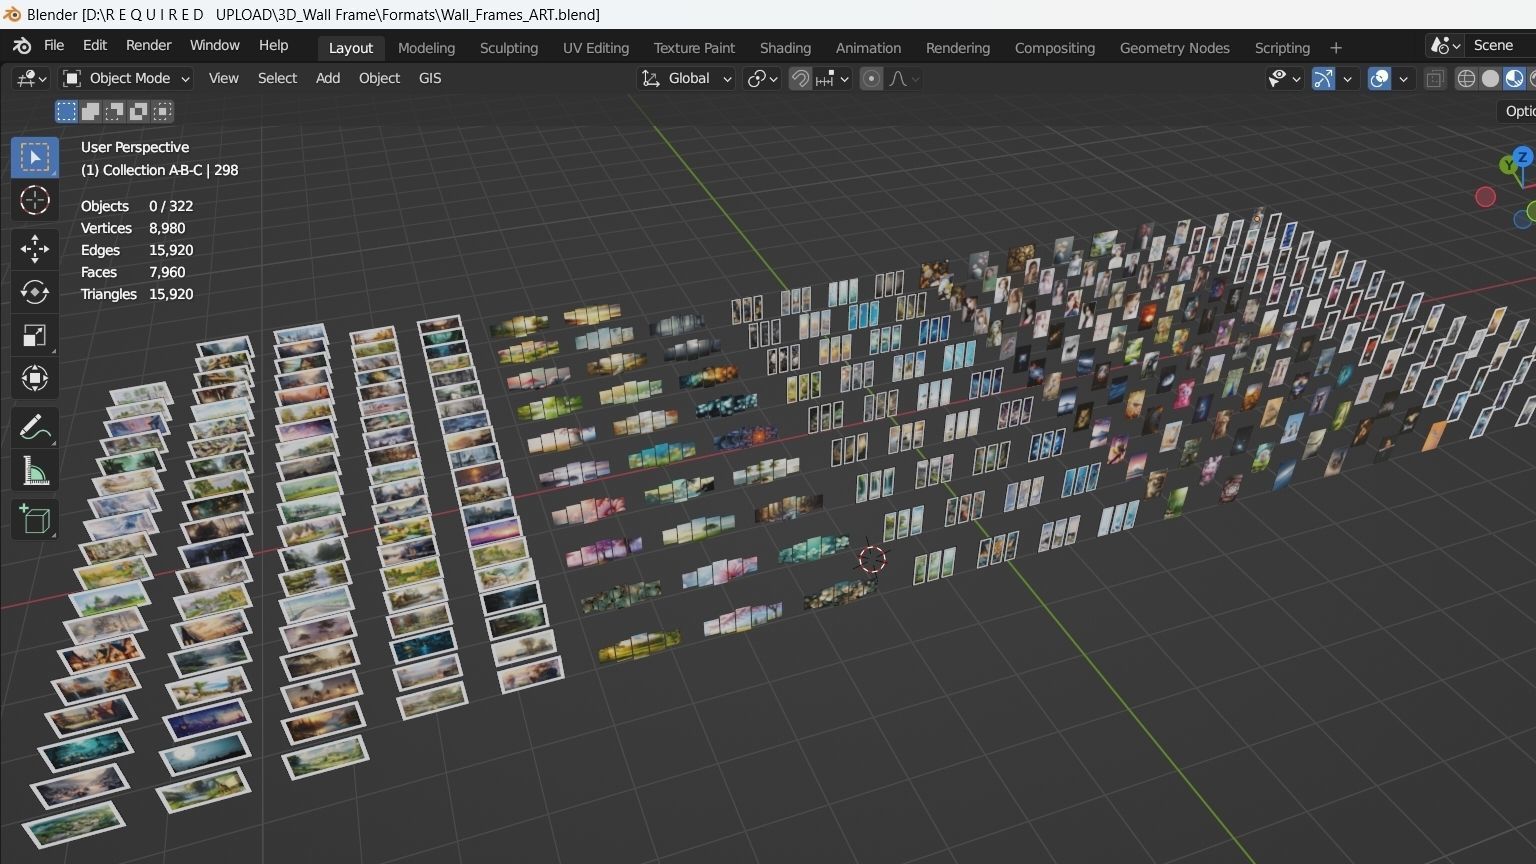This screenshot has width=1536, height=864.
Task: Switch to the Modeling workspace tab
Action: (426, 48)
